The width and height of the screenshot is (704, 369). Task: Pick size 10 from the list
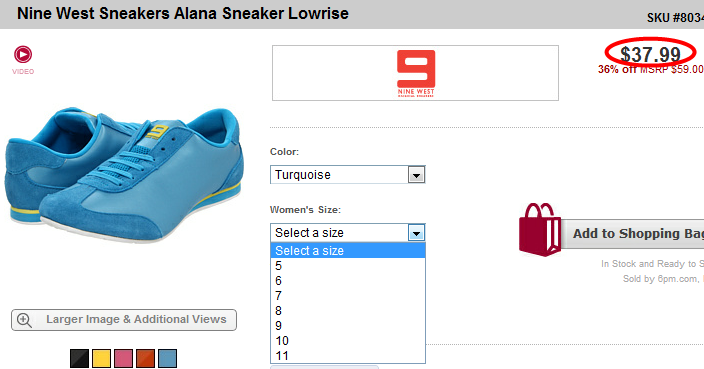[348, 341]
